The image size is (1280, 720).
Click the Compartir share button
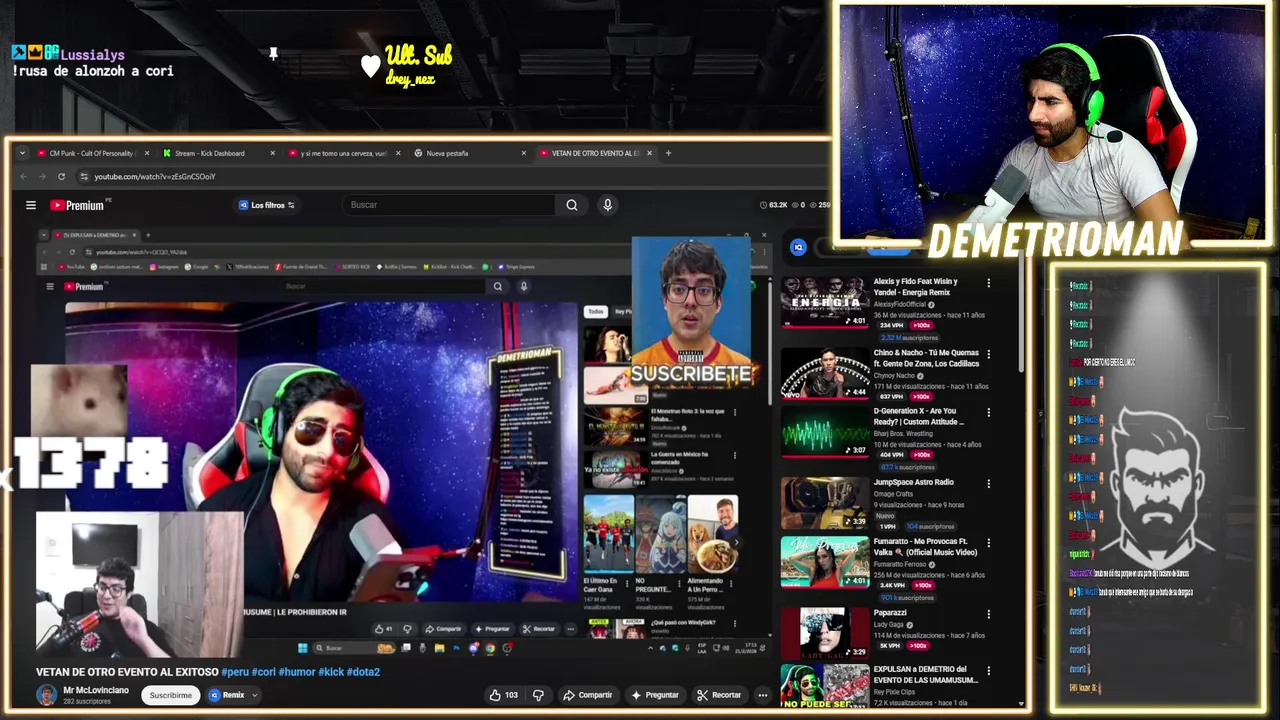click(587, 695)
